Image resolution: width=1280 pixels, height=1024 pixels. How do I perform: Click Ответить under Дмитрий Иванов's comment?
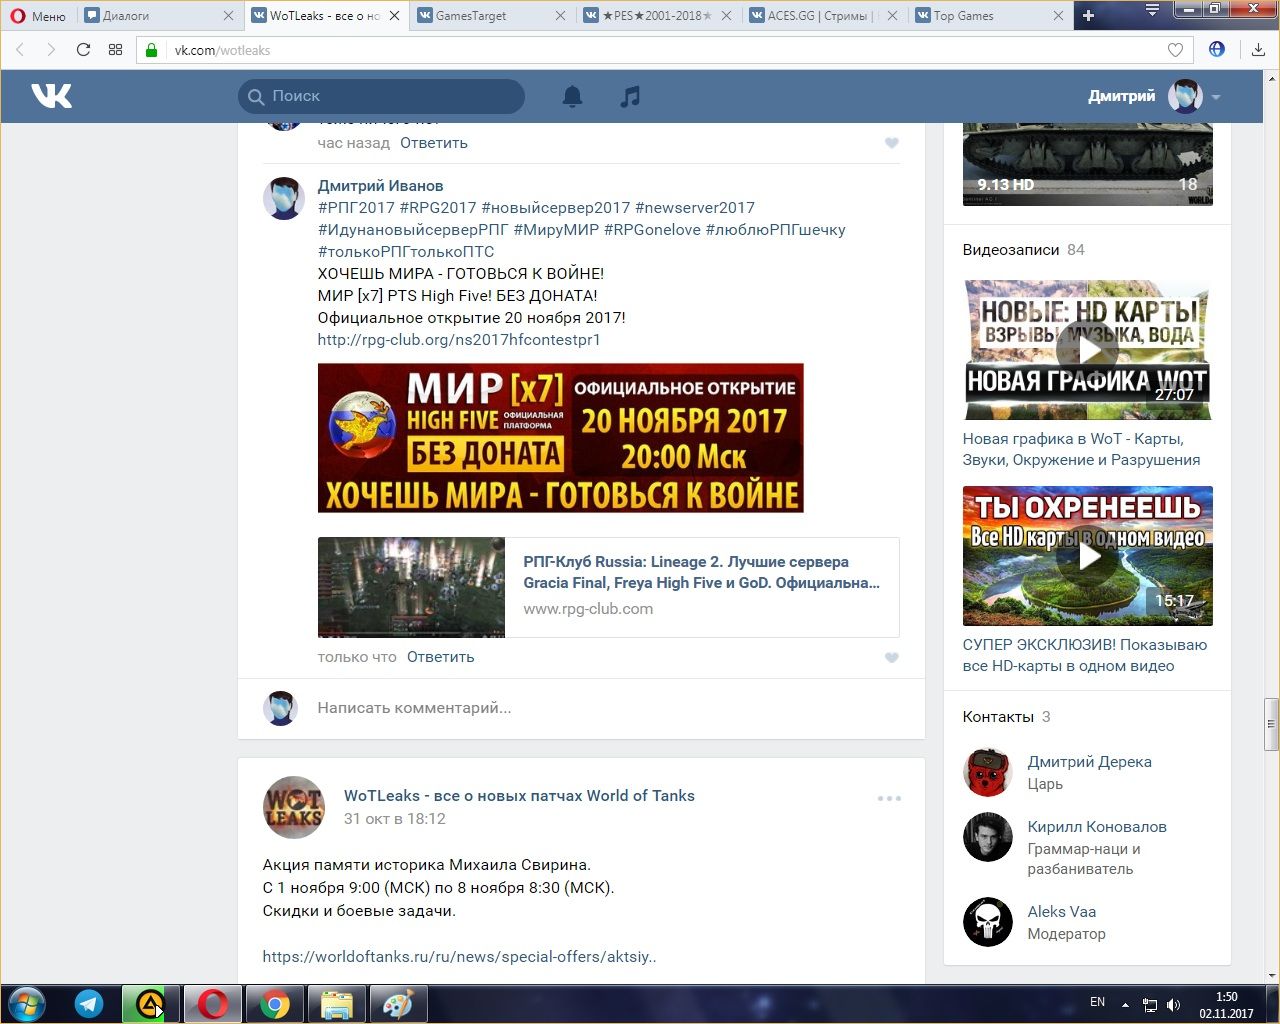click(440, 657)
